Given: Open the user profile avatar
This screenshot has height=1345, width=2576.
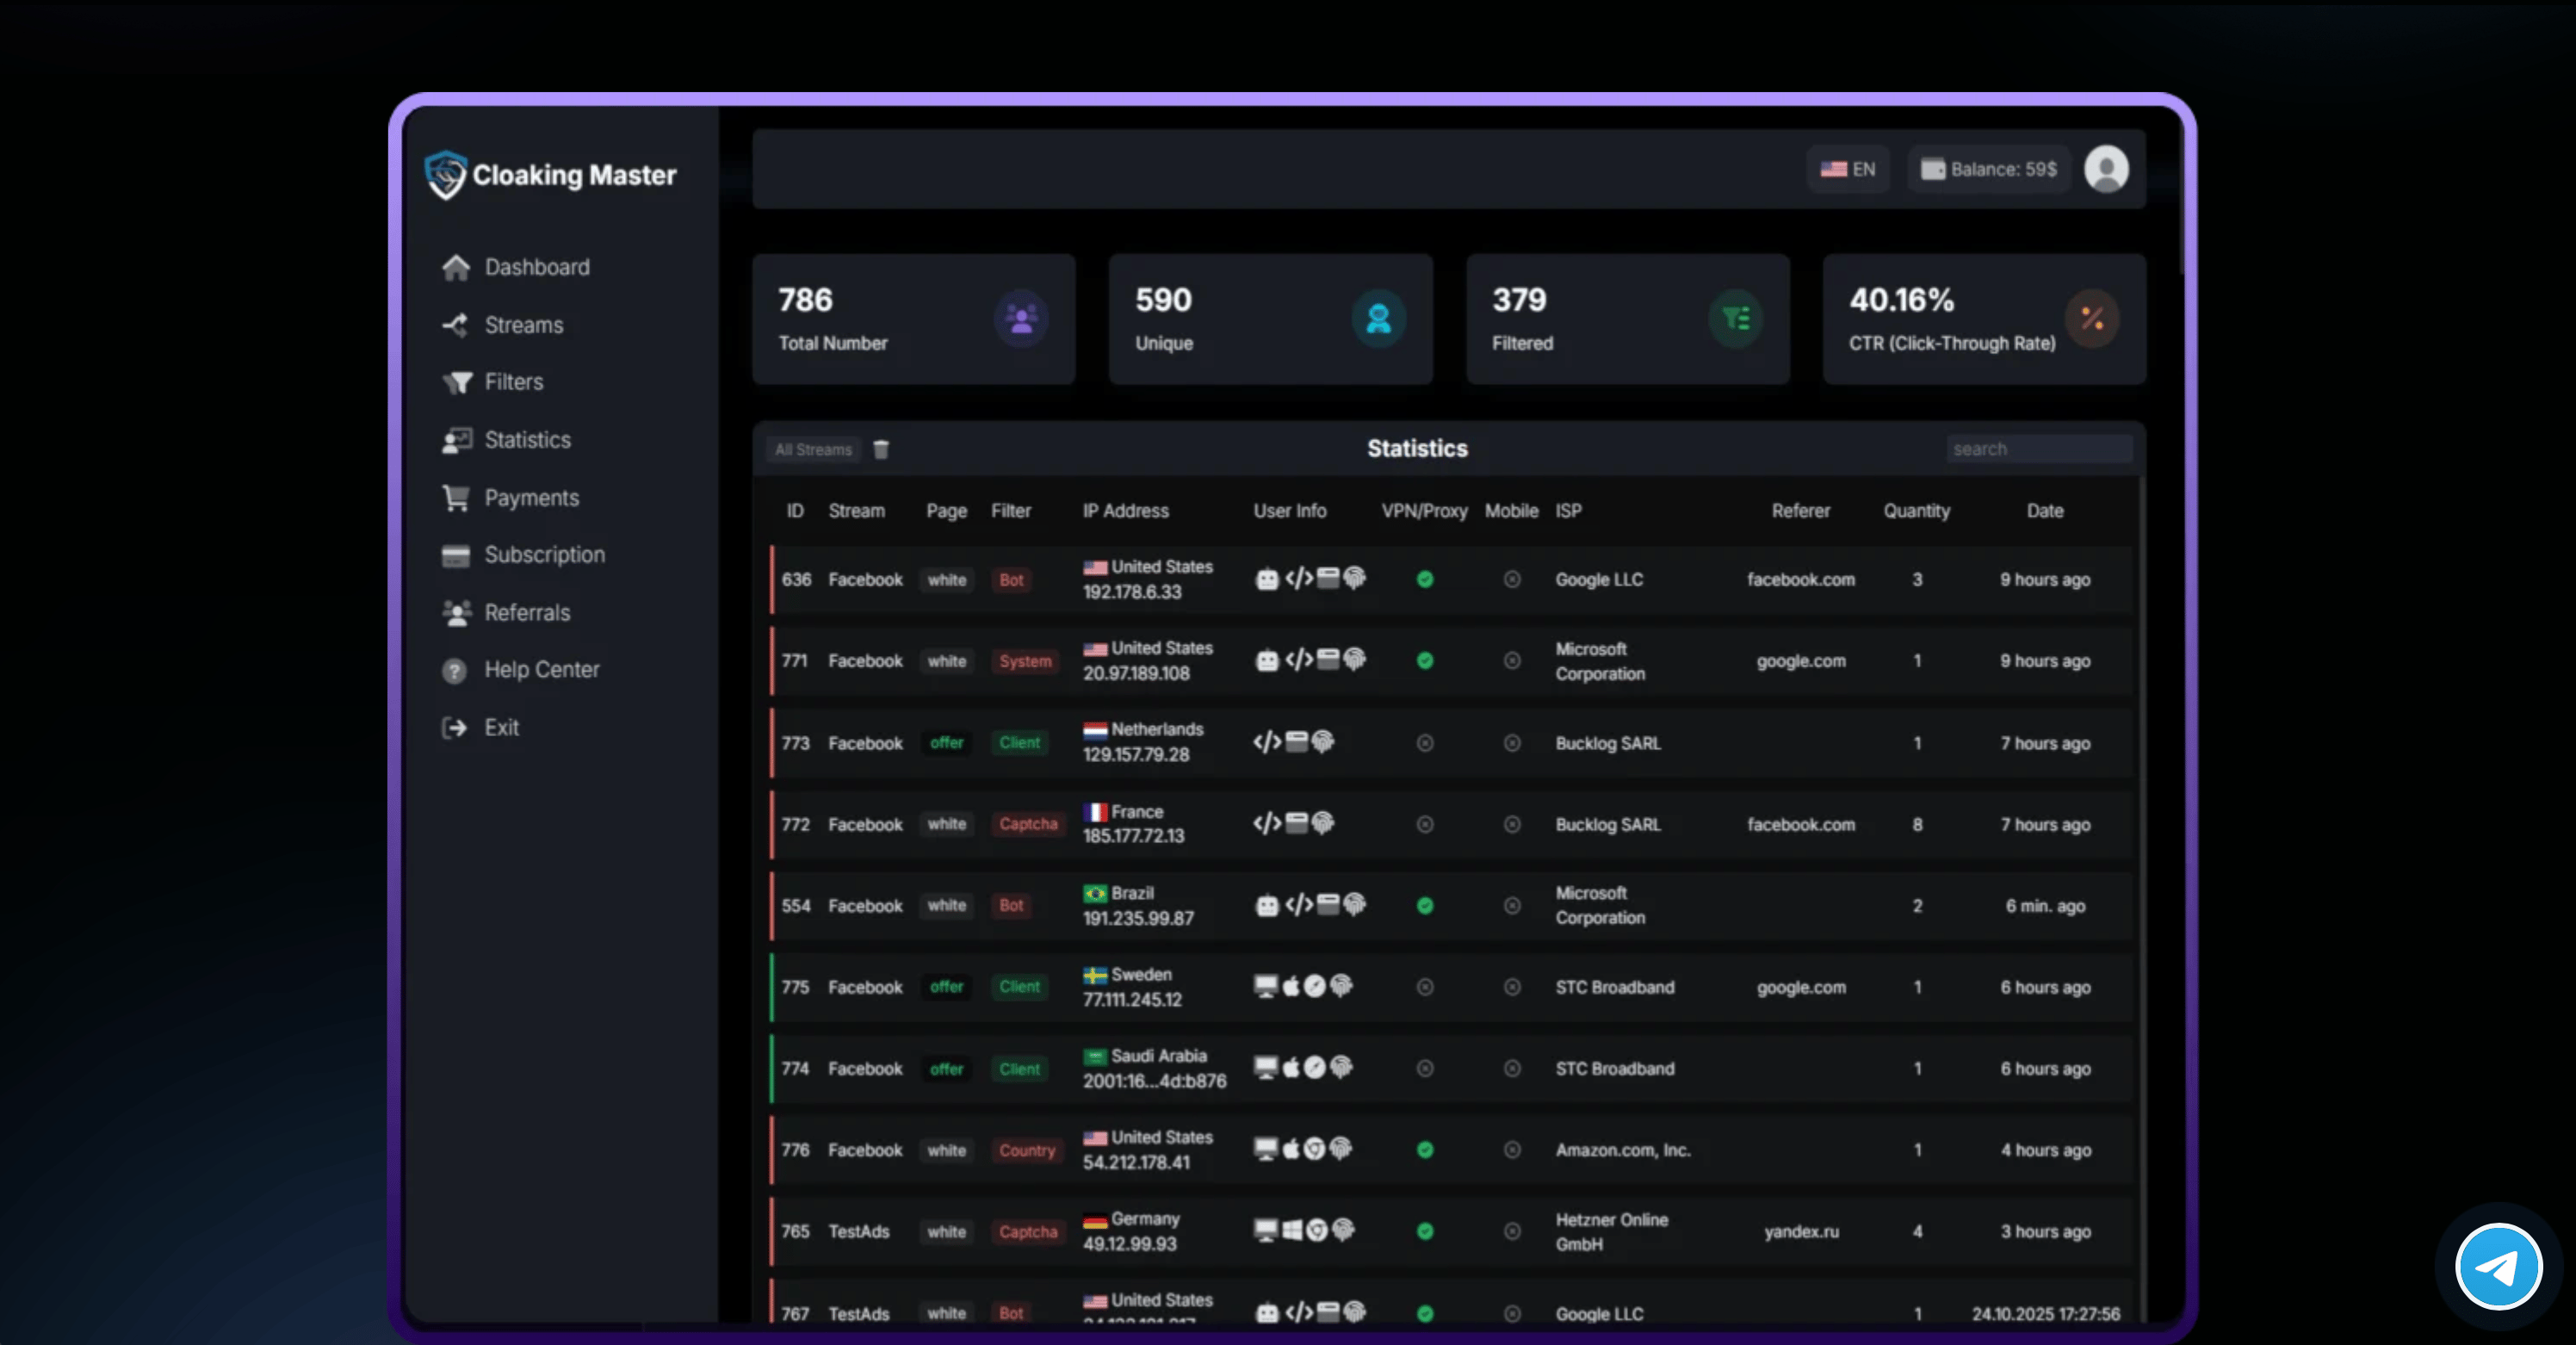Looking at the screenshot, I should [2106, 169].
